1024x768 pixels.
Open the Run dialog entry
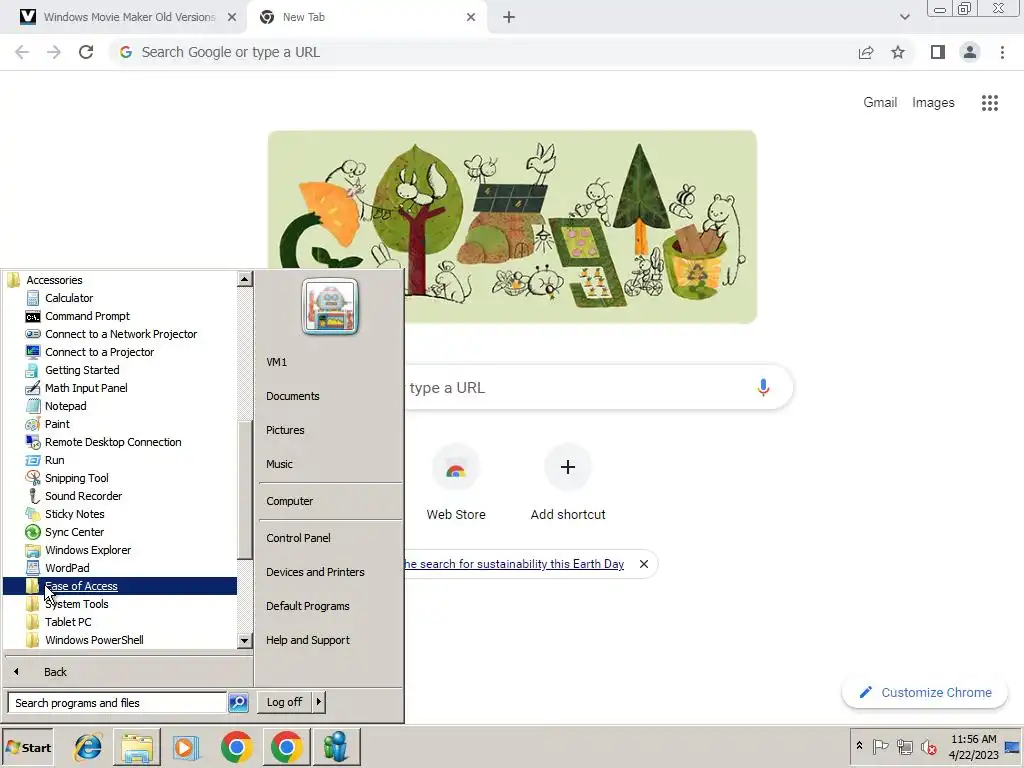point(54,460)
